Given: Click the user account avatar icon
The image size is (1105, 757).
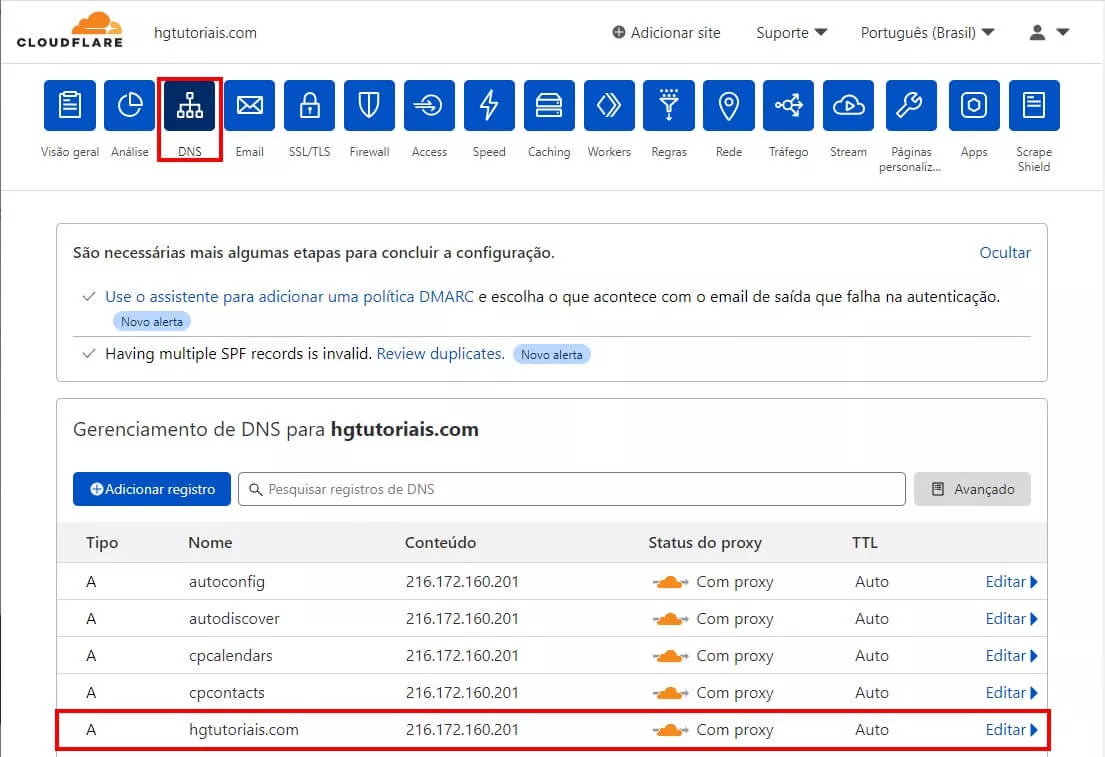Looking at the screenshot, I should coord(1037,32).
